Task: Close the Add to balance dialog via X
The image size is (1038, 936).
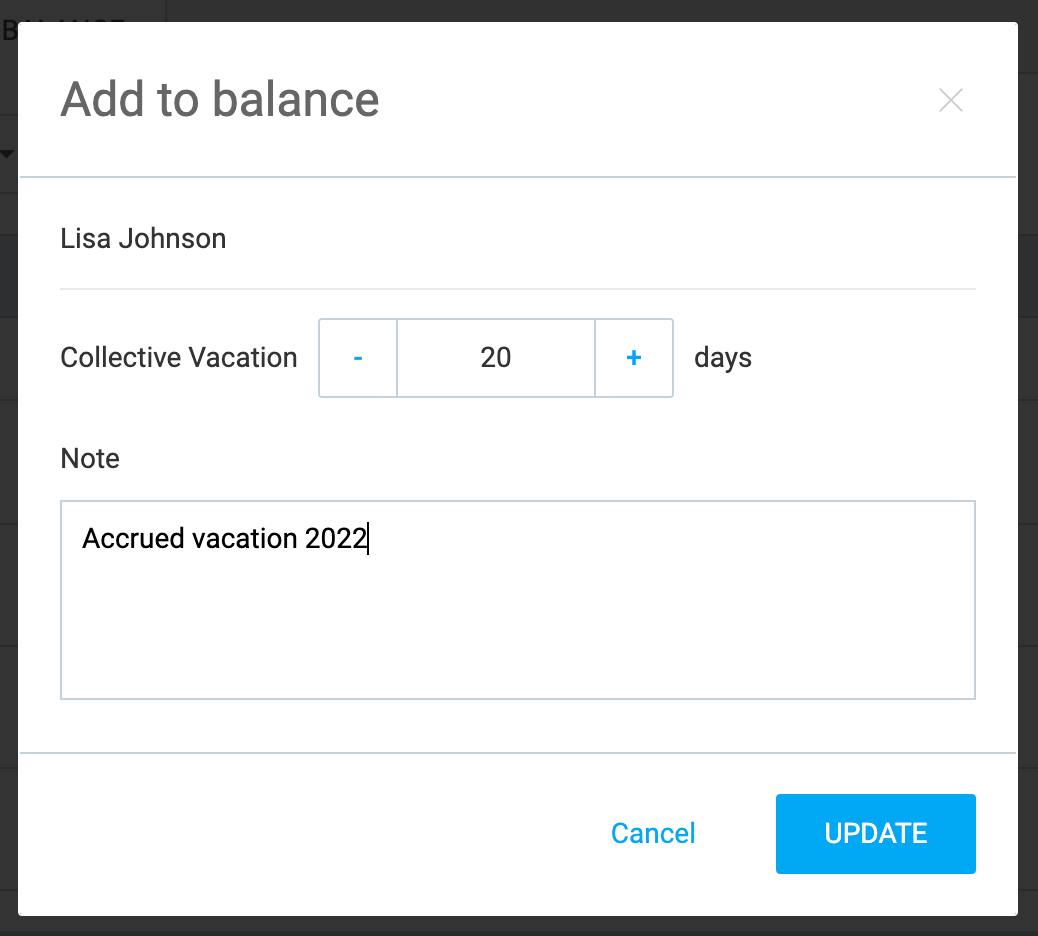Action: pos(950,100)
